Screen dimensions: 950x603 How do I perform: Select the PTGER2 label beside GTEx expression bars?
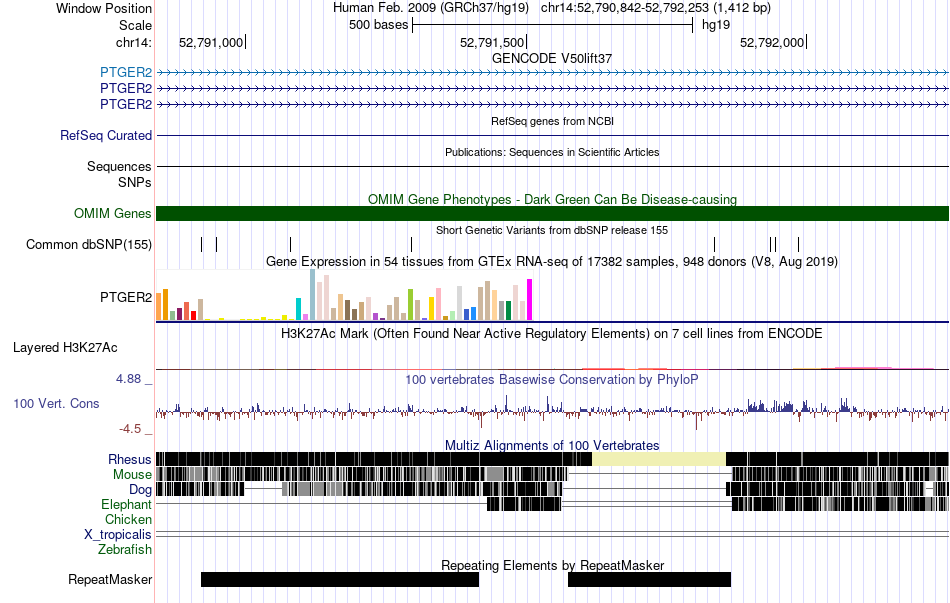126,297
